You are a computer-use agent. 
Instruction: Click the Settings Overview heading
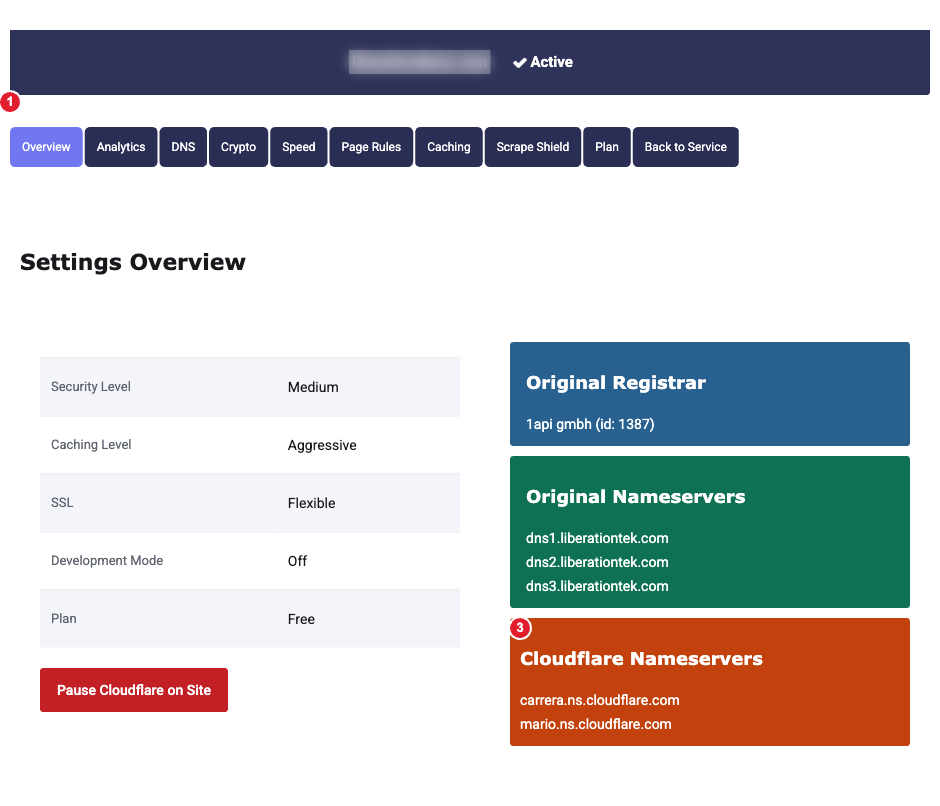tap(132, 262)
